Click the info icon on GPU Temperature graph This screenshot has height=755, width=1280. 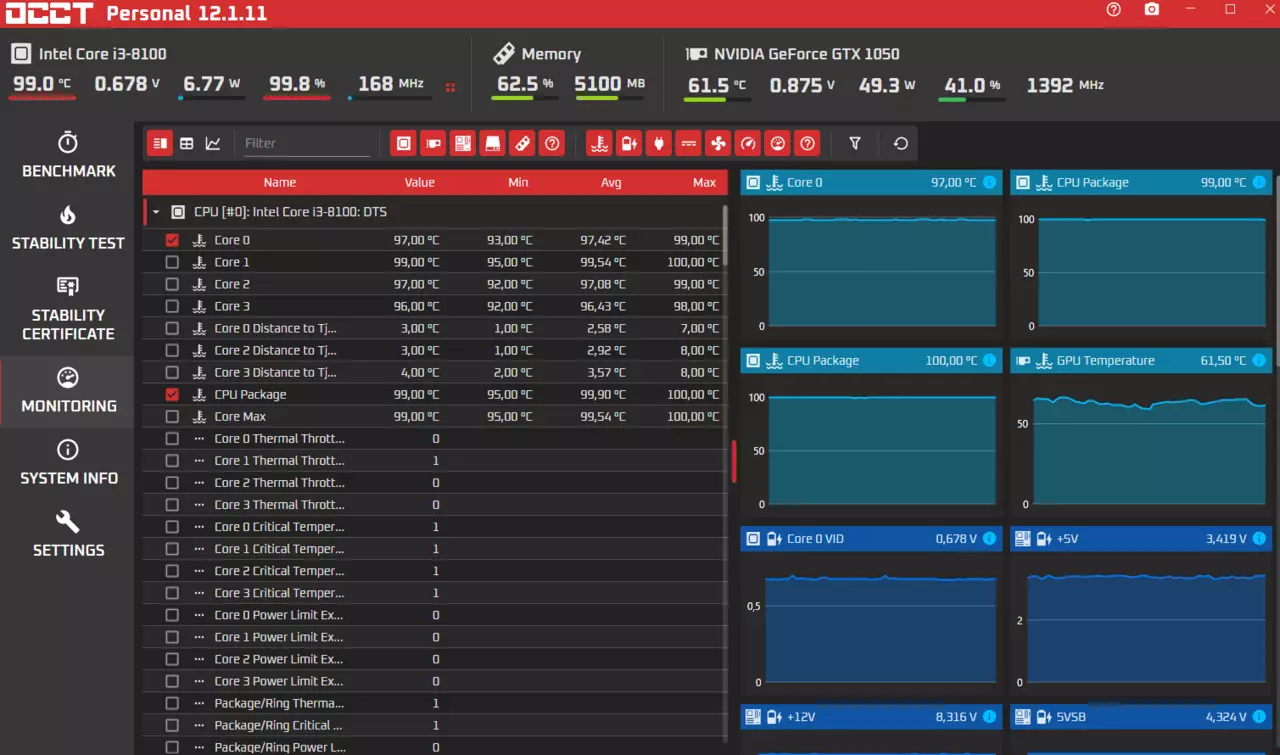click(1259, 361)
